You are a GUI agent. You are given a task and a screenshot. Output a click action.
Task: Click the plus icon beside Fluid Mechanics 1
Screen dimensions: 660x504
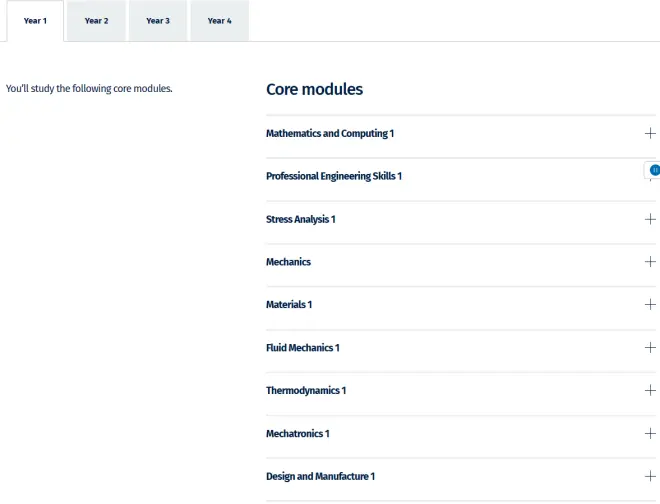[650, 348]
